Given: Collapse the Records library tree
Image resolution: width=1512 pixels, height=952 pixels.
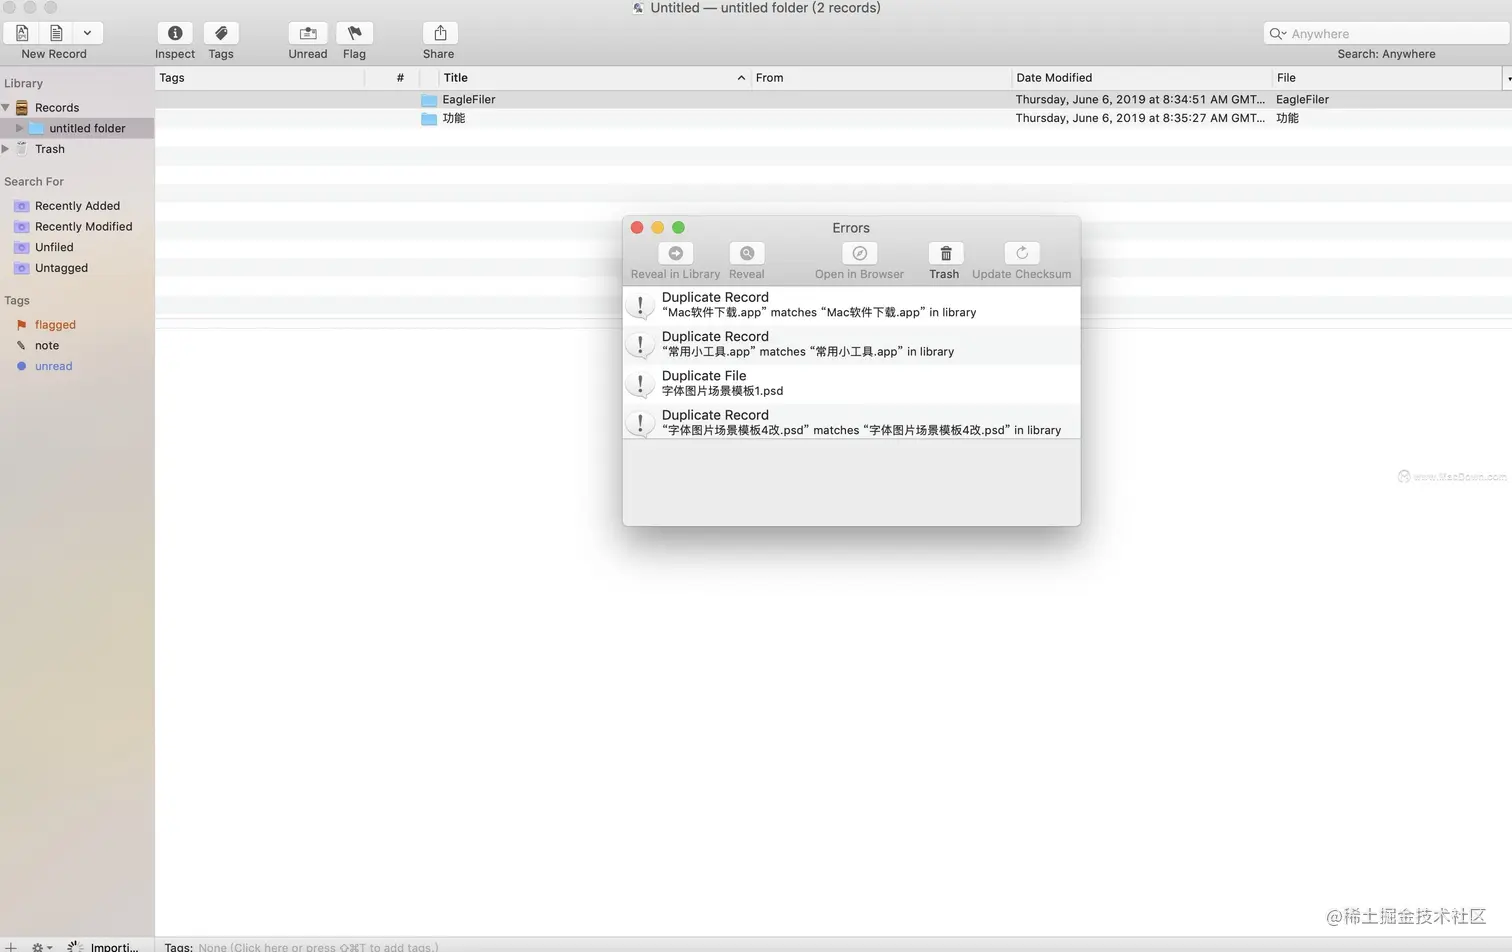Looking at the screenshot, I should (6, 108).
